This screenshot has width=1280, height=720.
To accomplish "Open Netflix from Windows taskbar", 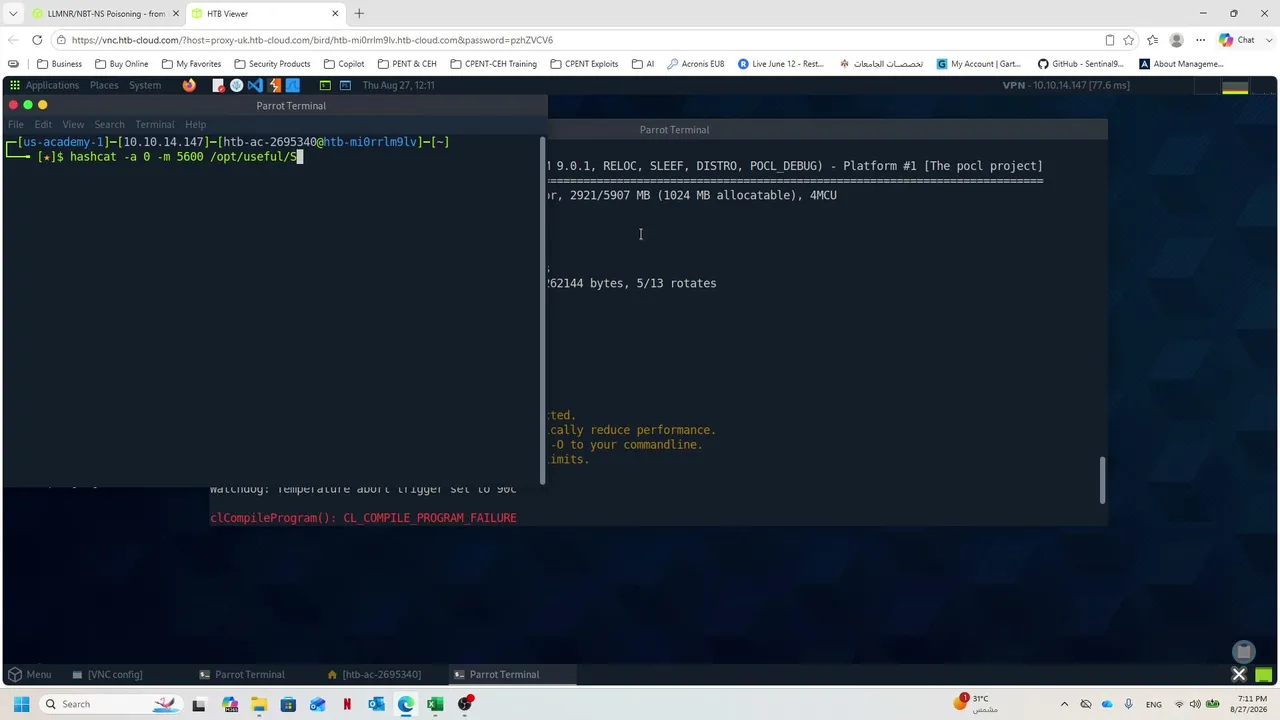I will click(347, 704).
